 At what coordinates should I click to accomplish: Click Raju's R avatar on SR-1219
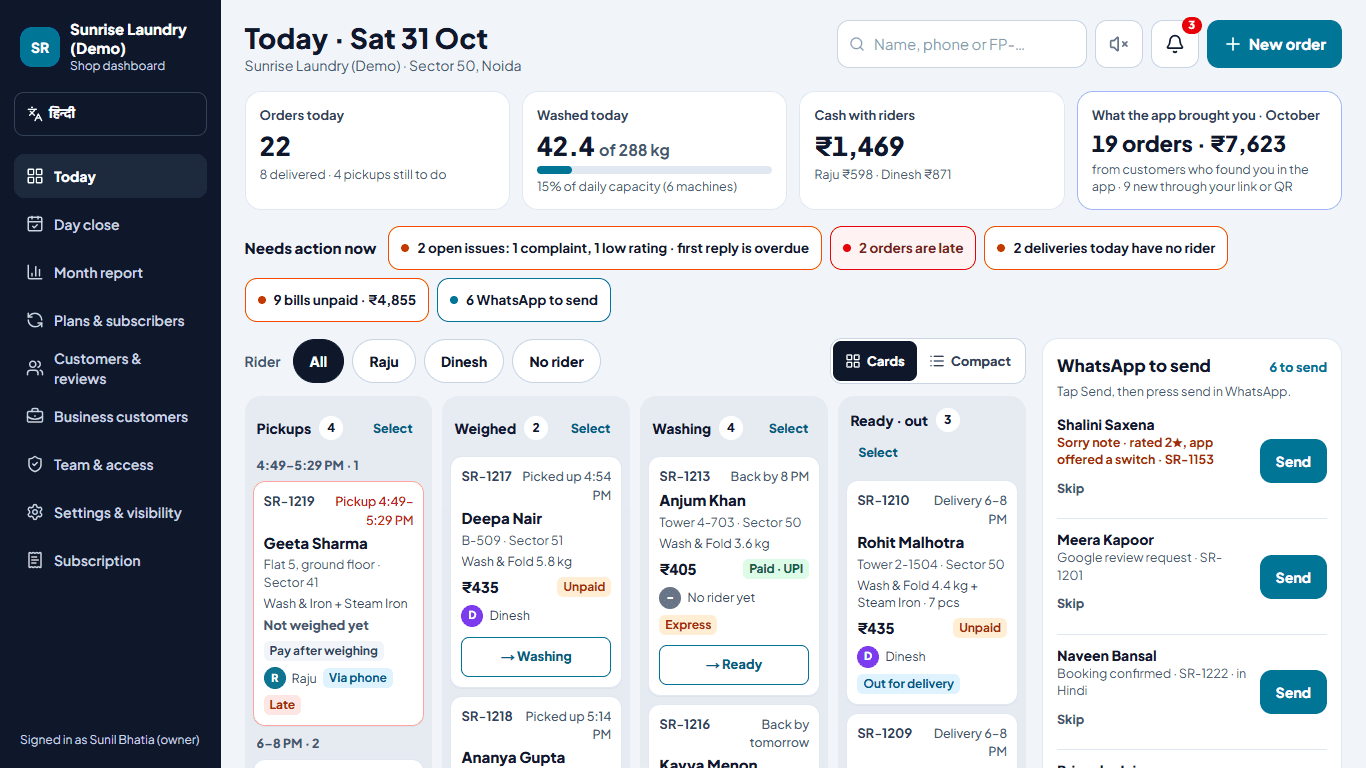click(274, 678)
